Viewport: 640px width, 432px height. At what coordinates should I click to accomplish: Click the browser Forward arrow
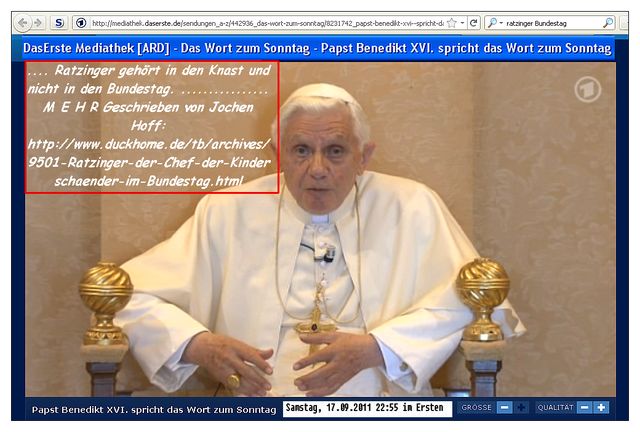[x=38, y=23]
